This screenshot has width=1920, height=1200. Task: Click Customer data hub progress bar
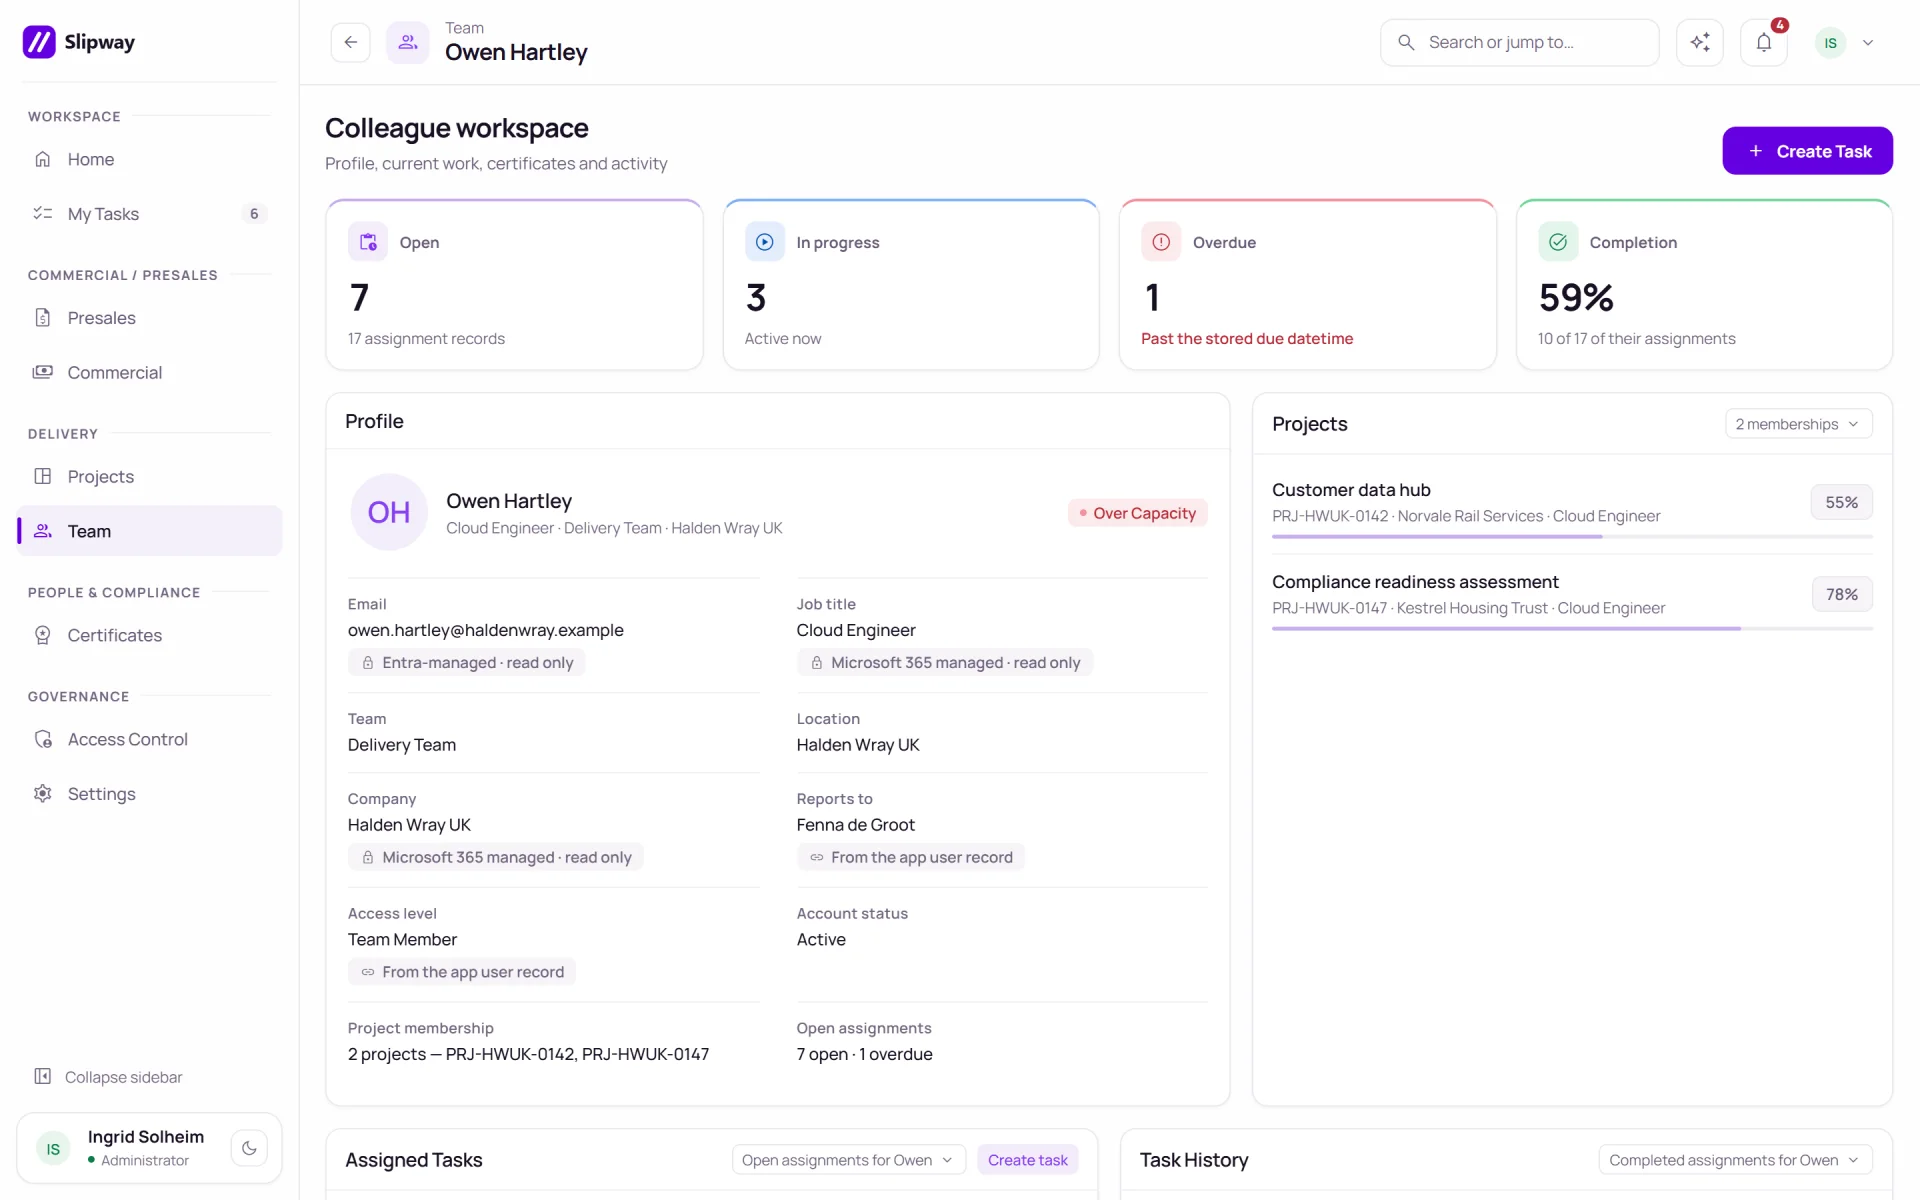[x=1572, y=537]
